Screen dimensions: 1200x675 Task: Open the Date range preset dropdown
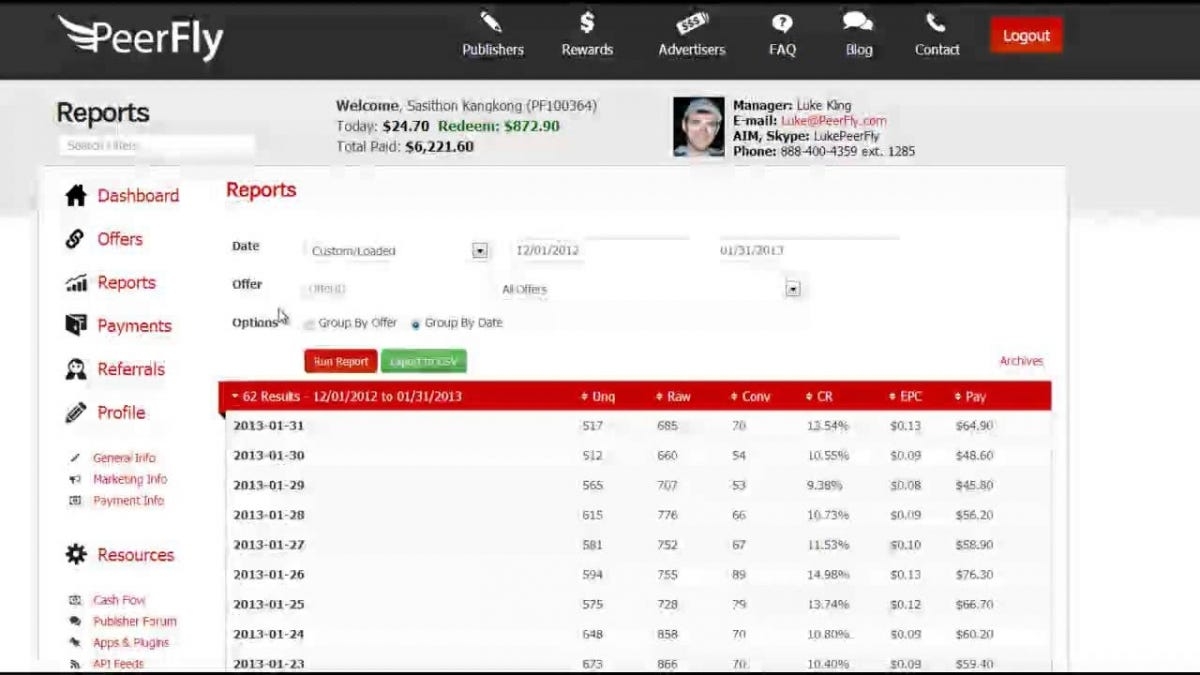[480, 251]
